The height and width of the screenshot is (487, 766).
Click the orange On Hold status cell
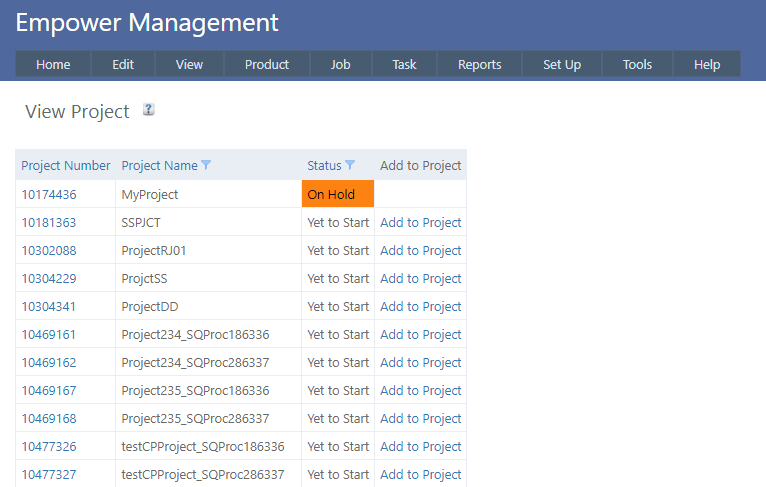[337, 194]
